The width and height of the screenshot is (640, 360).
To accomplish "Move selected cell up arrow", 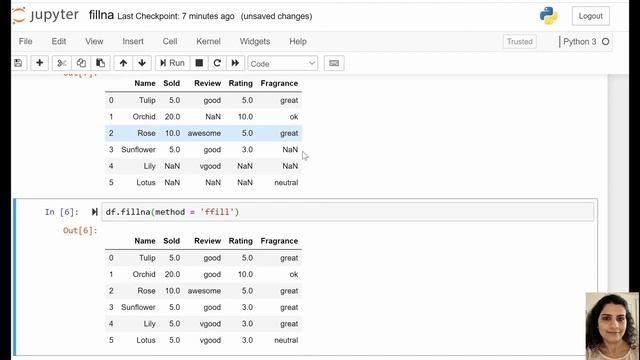I will point(123,63).
